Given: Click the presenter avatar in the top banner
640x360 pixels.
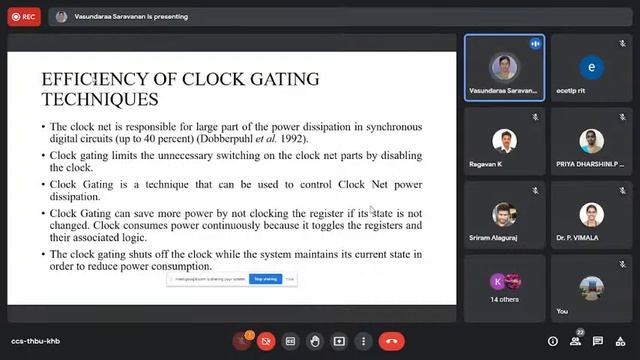Looking at the screenshot, I should click(62, 17).
